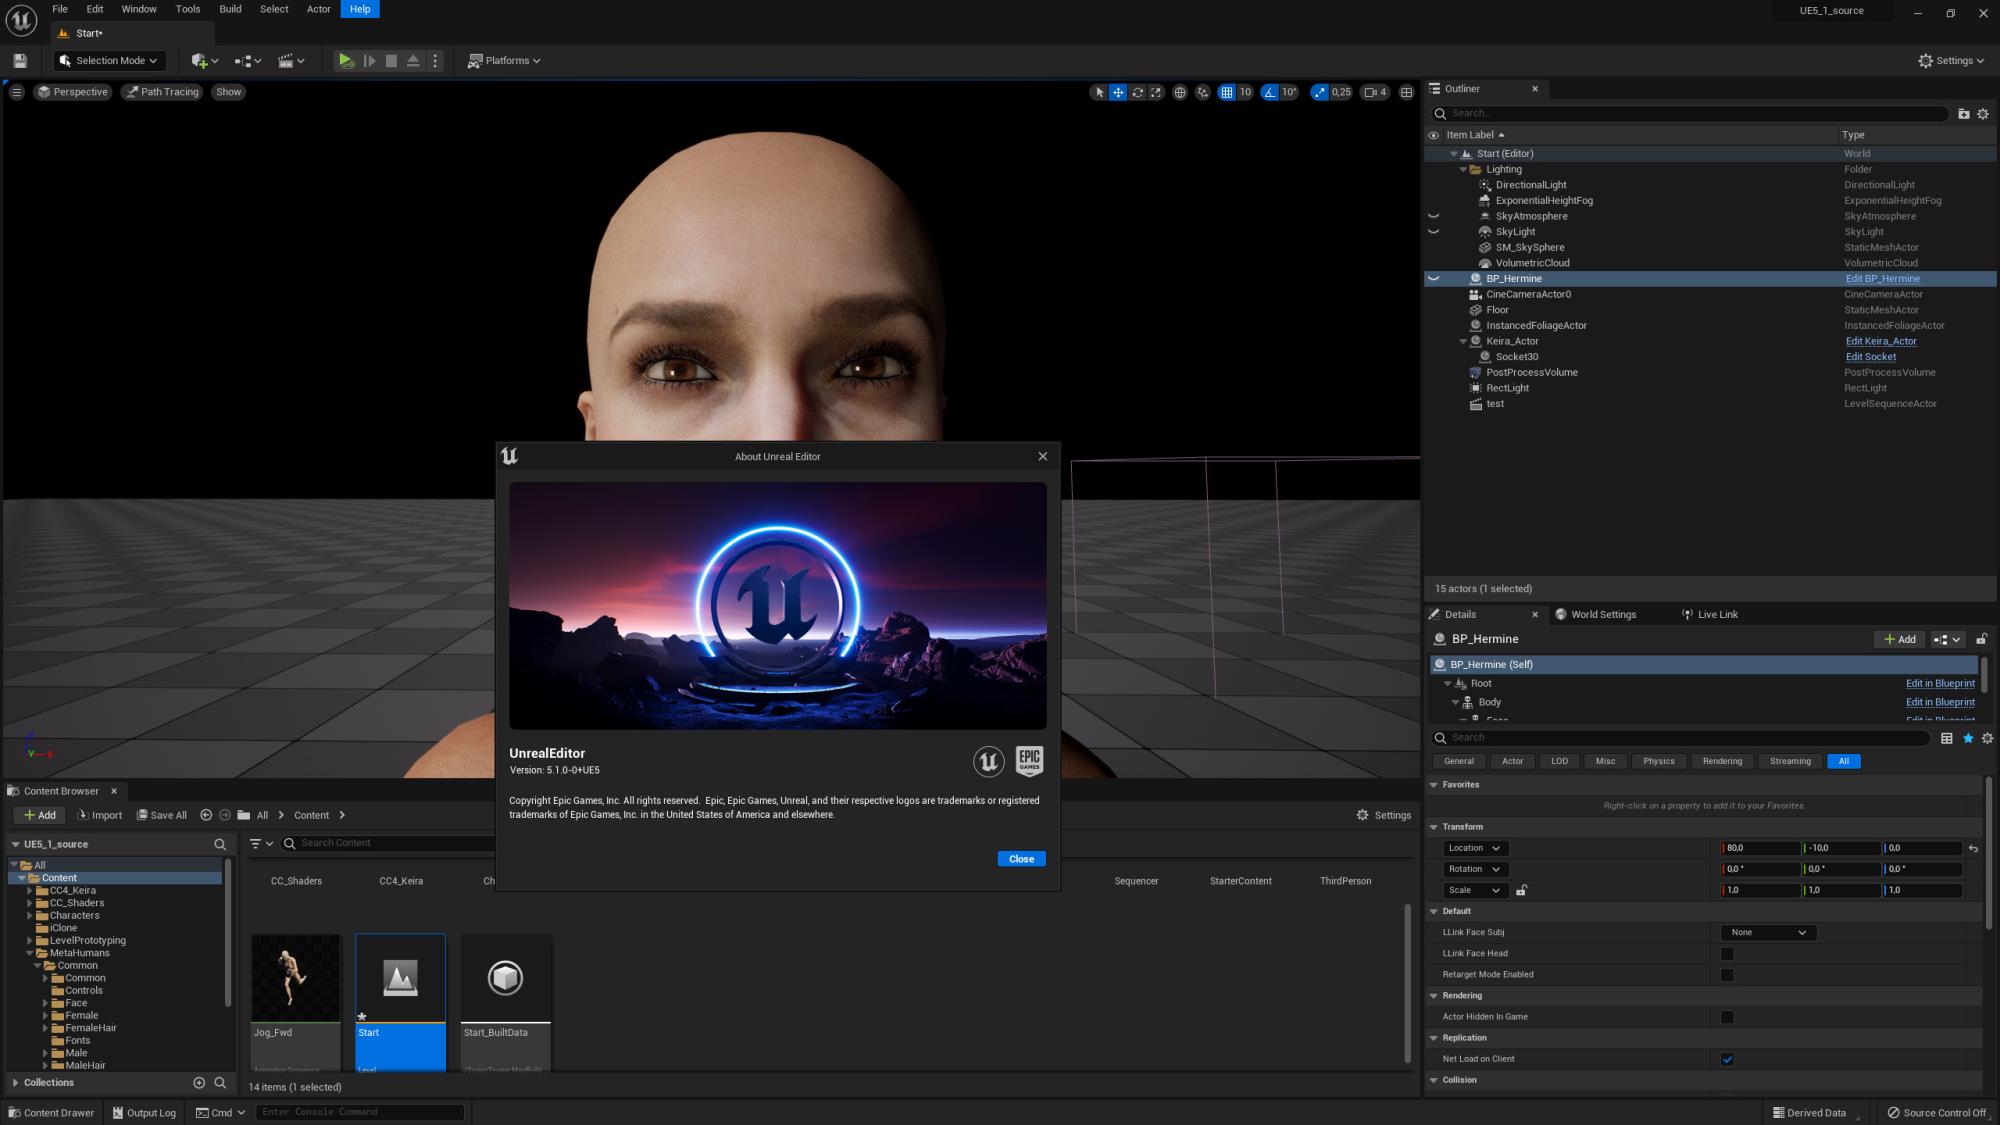2000x1125 pixels.
Task: Click the Location X value field
Action: coord(1760,848)
